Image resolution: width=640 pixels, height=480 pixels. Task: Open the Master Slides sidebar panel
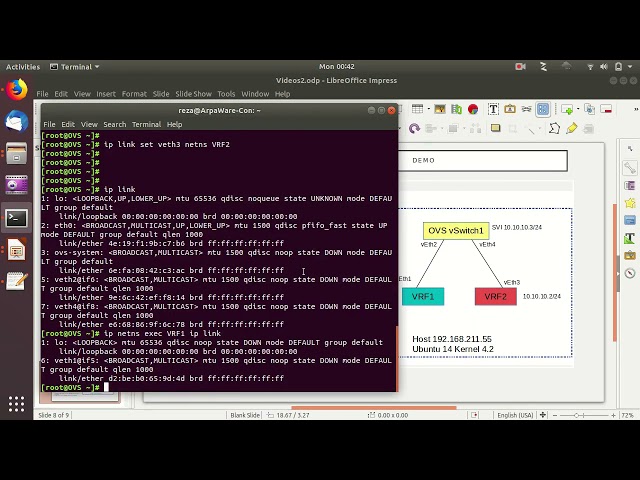(629, 220)
